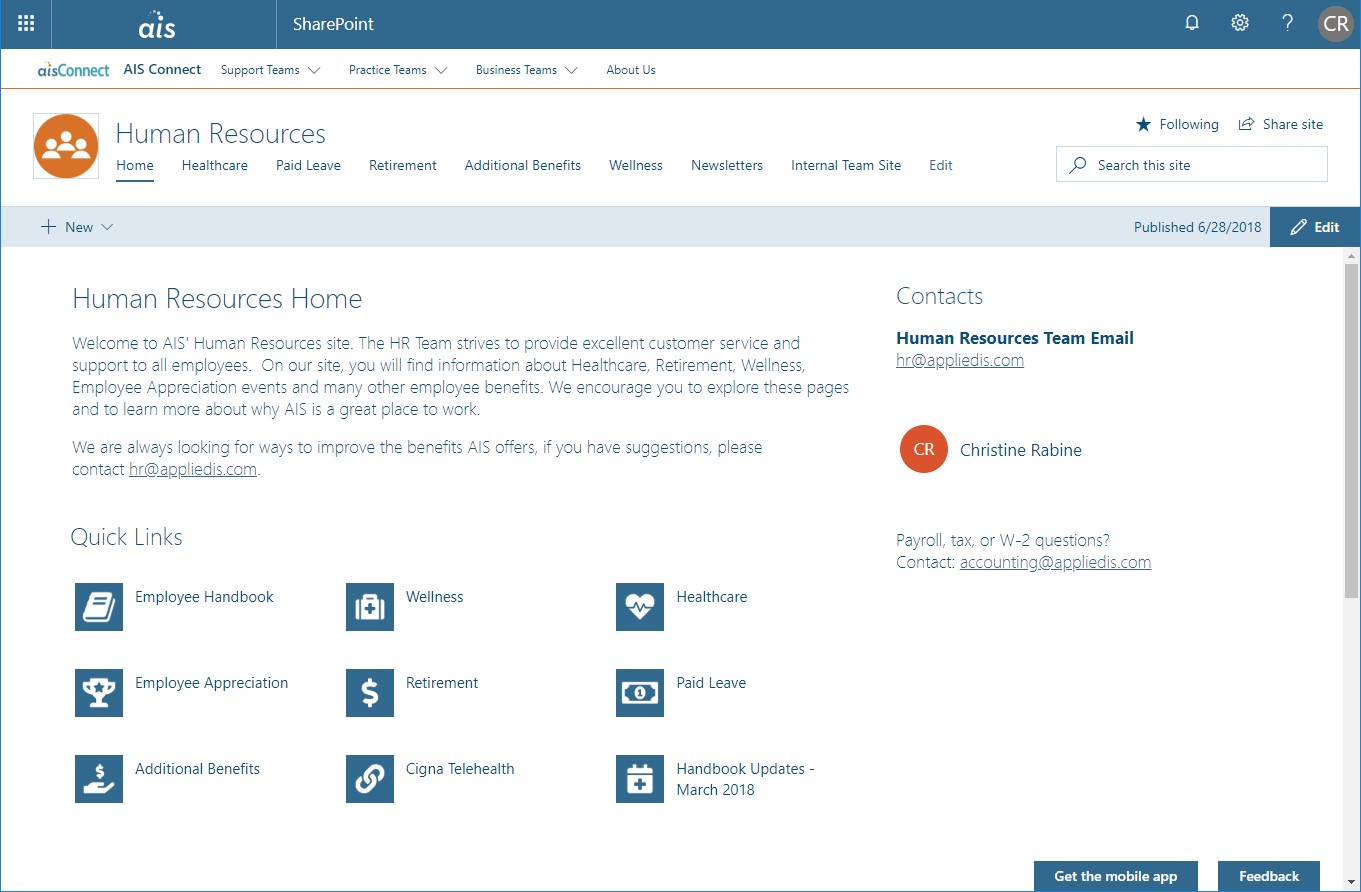
Task: Click the Wellness medical kit icon
Action: pyautogui.click(x=369, y=607)
